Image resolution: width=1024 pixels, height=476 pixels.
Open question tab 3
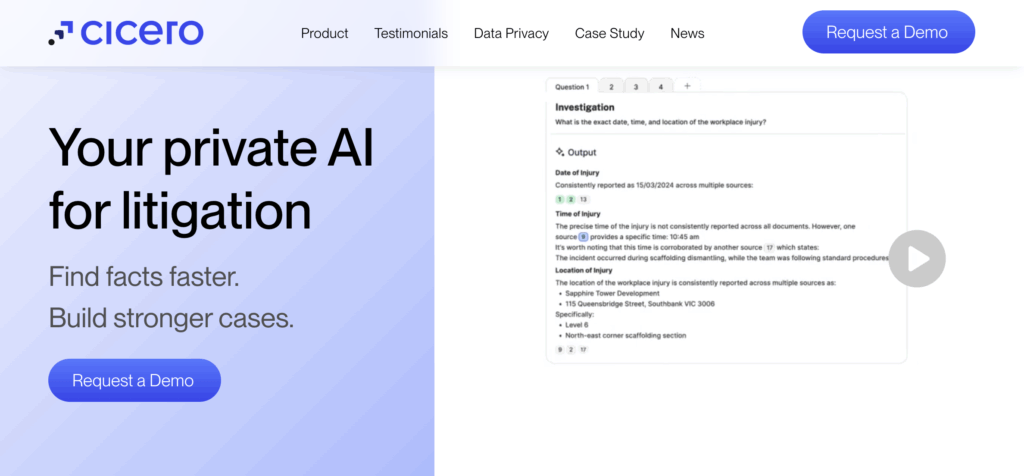[x=635, y=87]
